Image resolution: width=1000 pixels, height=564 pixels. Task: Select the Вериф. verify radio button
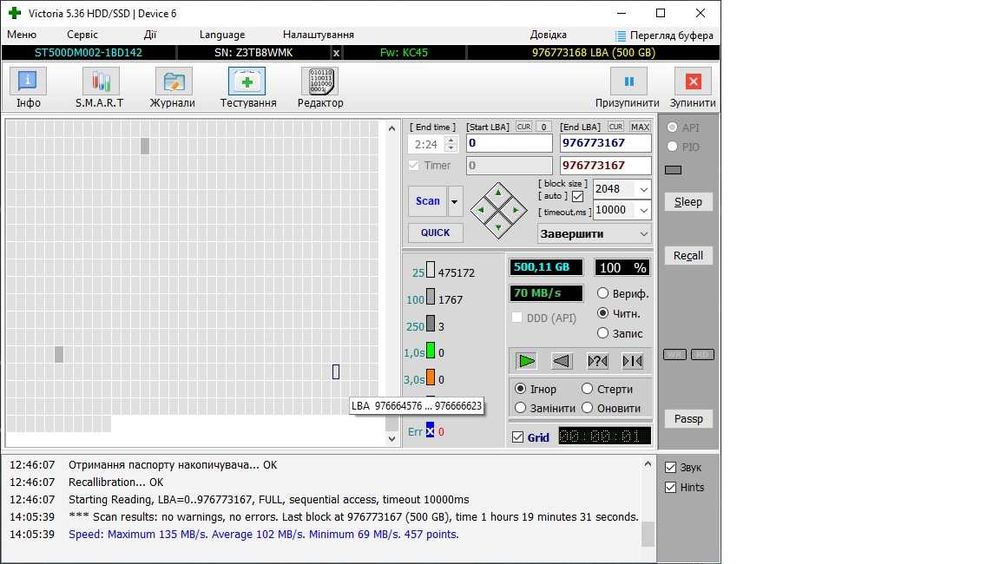click(603, 293)
